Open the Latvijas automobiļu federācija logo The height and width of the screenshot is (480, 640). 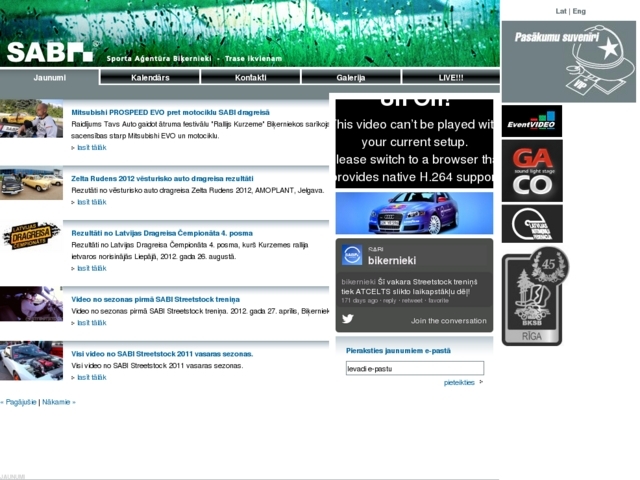tap(532, 224)
